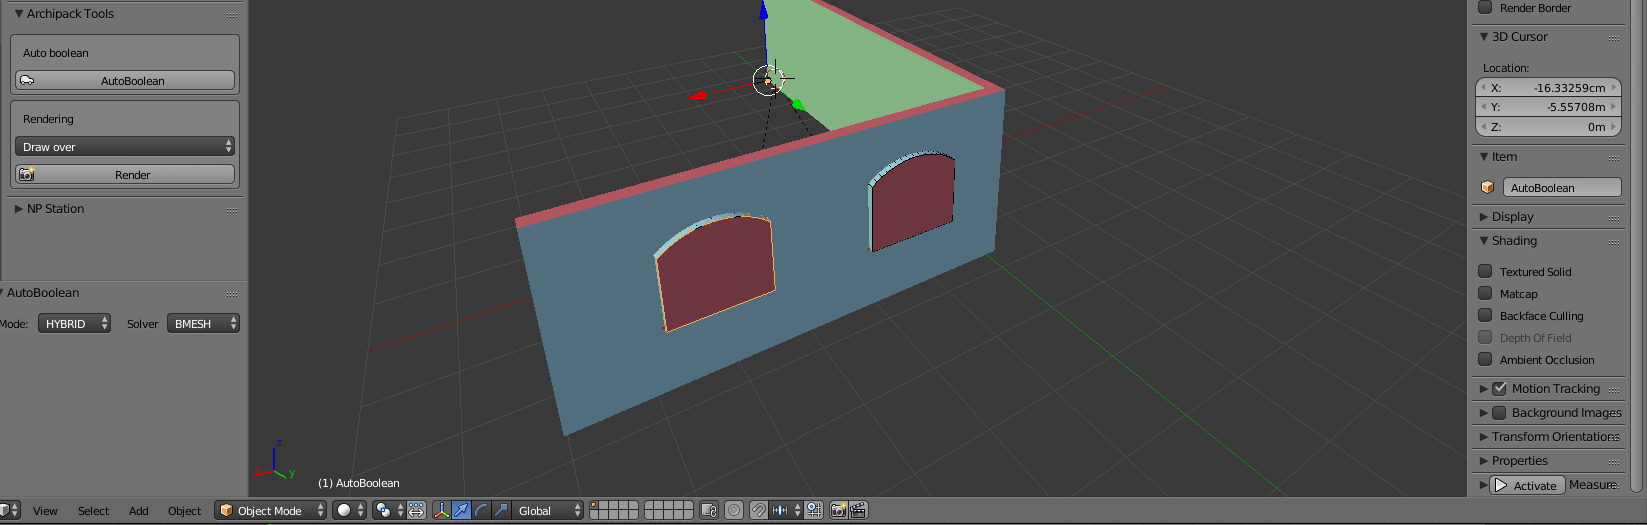
Task: Activate the first scene layer button
Action: click(x=594, y=506)
